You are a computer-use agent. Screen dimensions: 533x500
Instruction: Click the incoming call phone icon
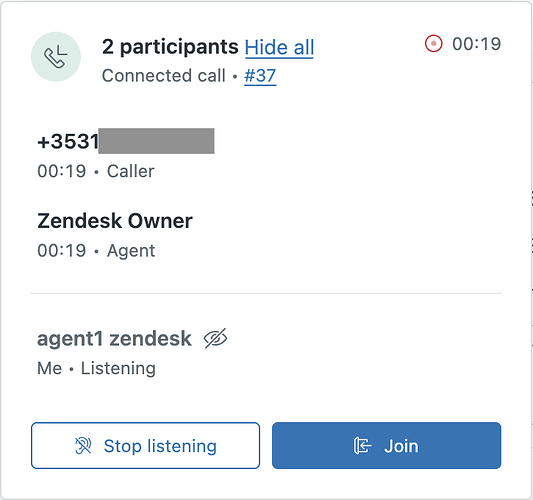click(x=56, y=57)
